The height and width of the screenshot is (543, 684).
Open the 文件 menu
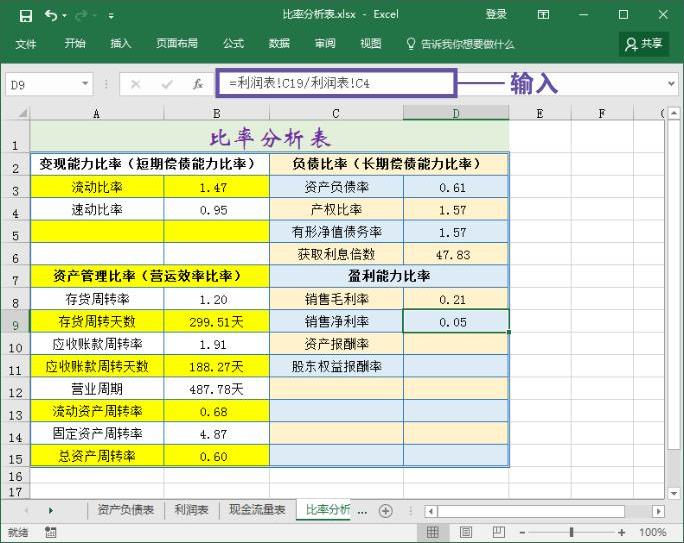(26, 44)
